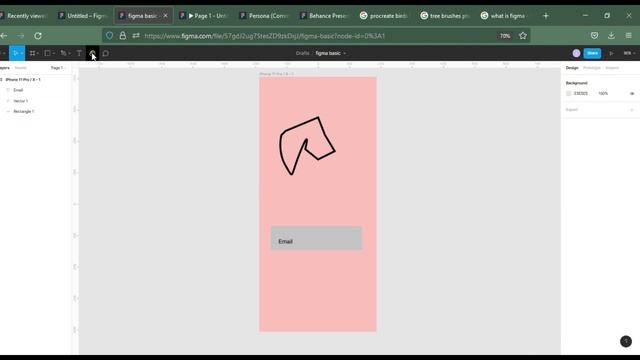
Task: Open the Pen tool options arrow
Action: [69, 53]
